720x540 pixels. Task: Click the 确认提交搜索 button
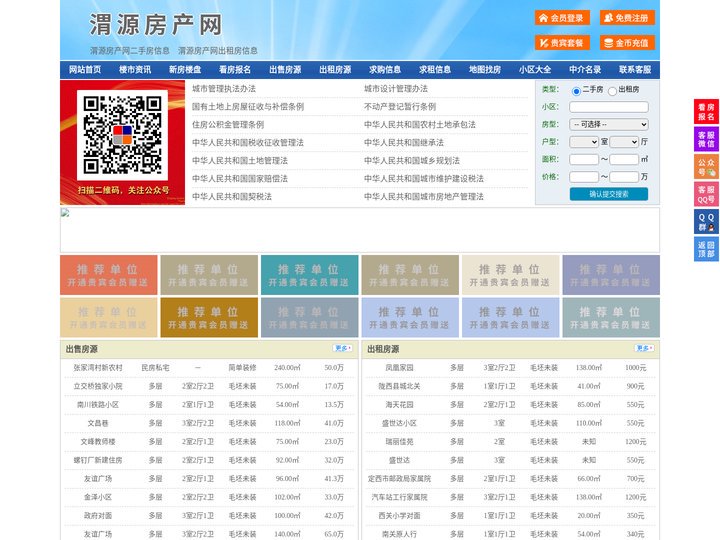pyautogui.click(x=609, y=194)
